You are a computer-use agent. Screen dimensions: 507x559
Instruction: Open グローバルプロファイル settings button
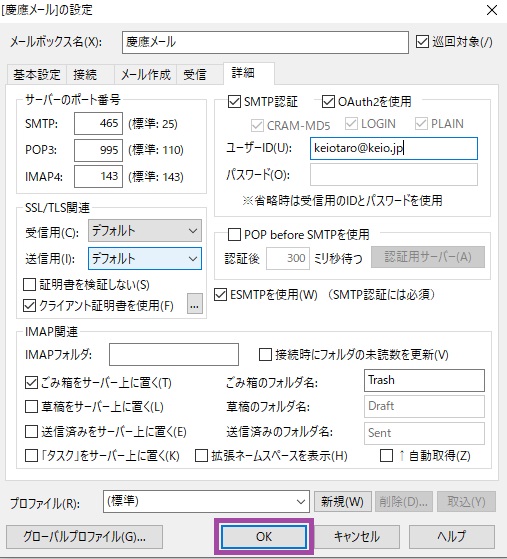click(x=84, y=537)
